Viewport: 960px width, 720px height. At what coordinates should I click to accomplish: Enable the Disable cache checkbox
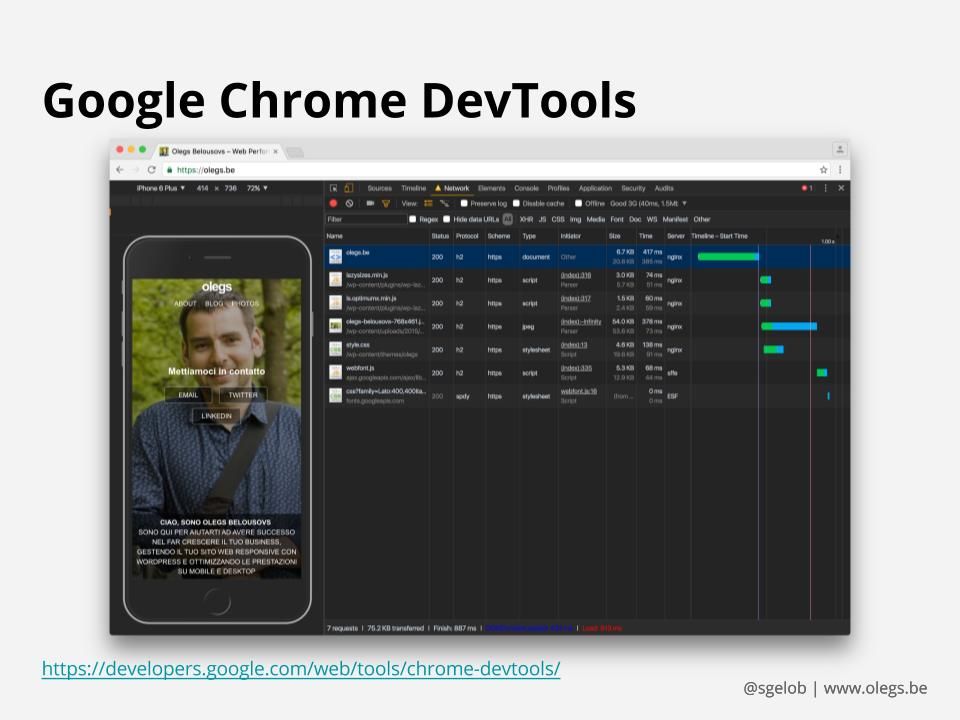(516, 203)
